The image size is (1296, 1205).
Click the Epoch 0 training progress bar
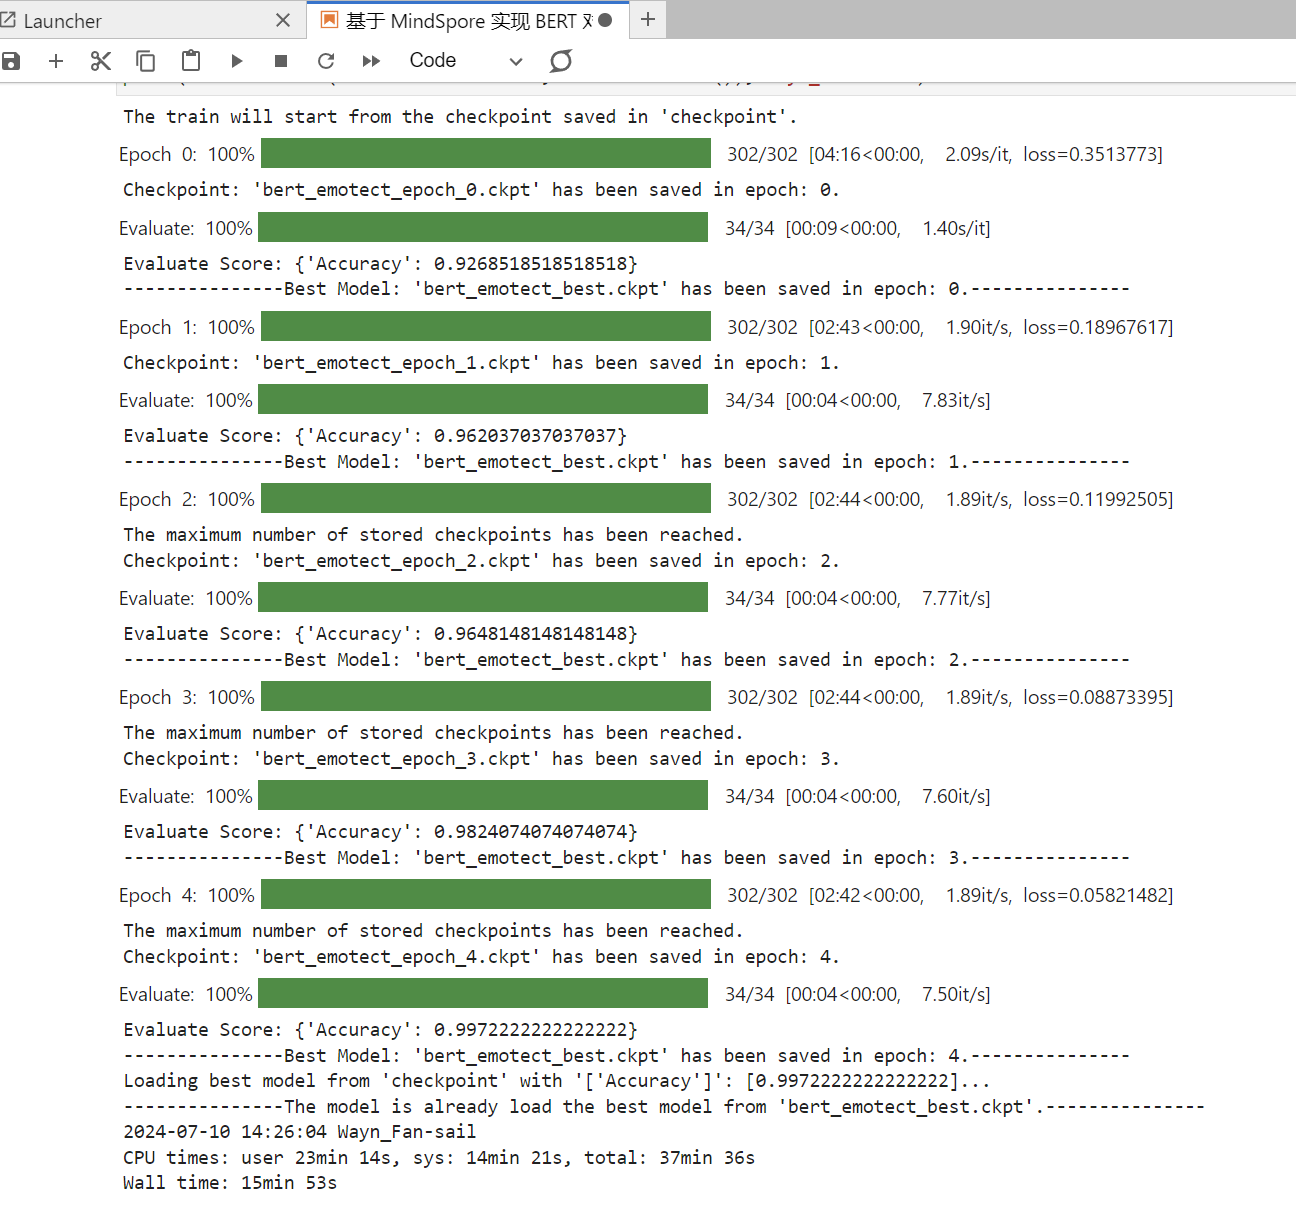point(485,153)
